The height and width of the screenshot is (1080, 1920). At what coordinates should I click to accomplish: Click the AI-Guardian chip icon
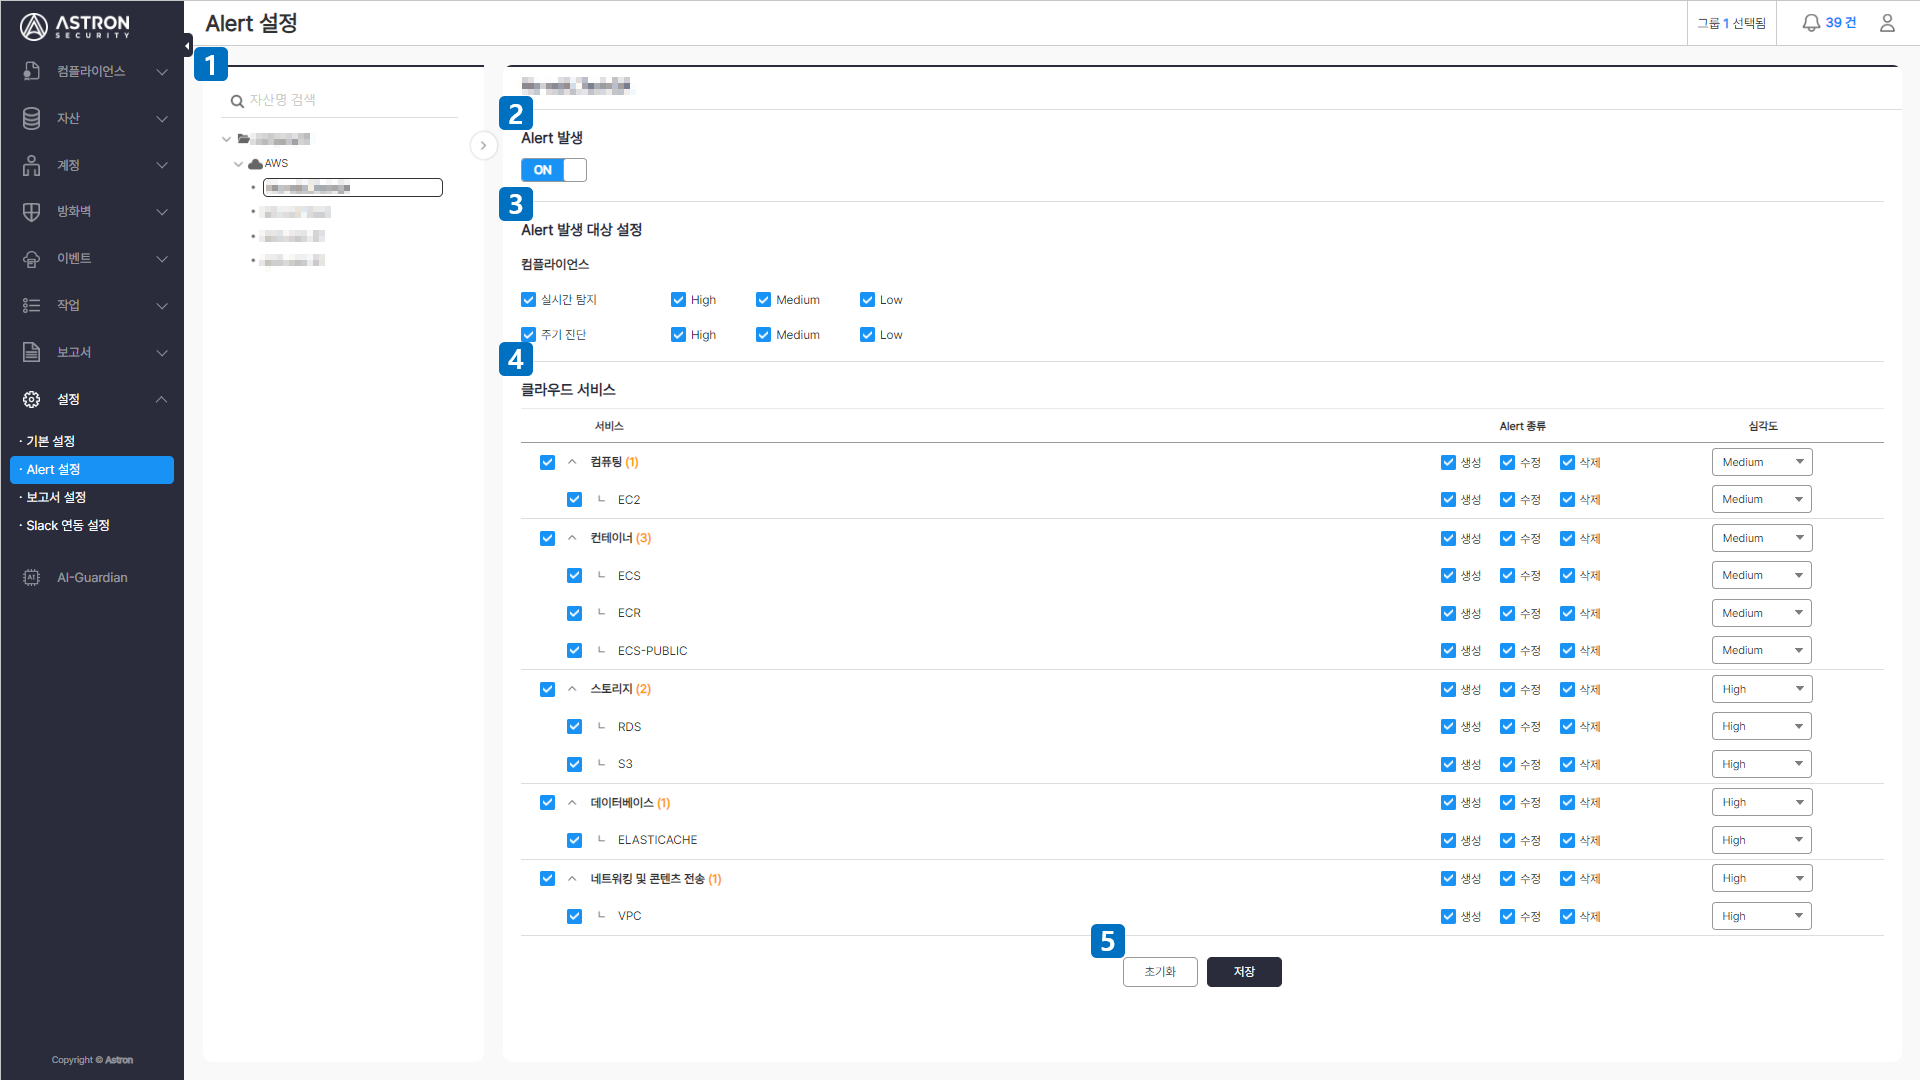(32, 577)
